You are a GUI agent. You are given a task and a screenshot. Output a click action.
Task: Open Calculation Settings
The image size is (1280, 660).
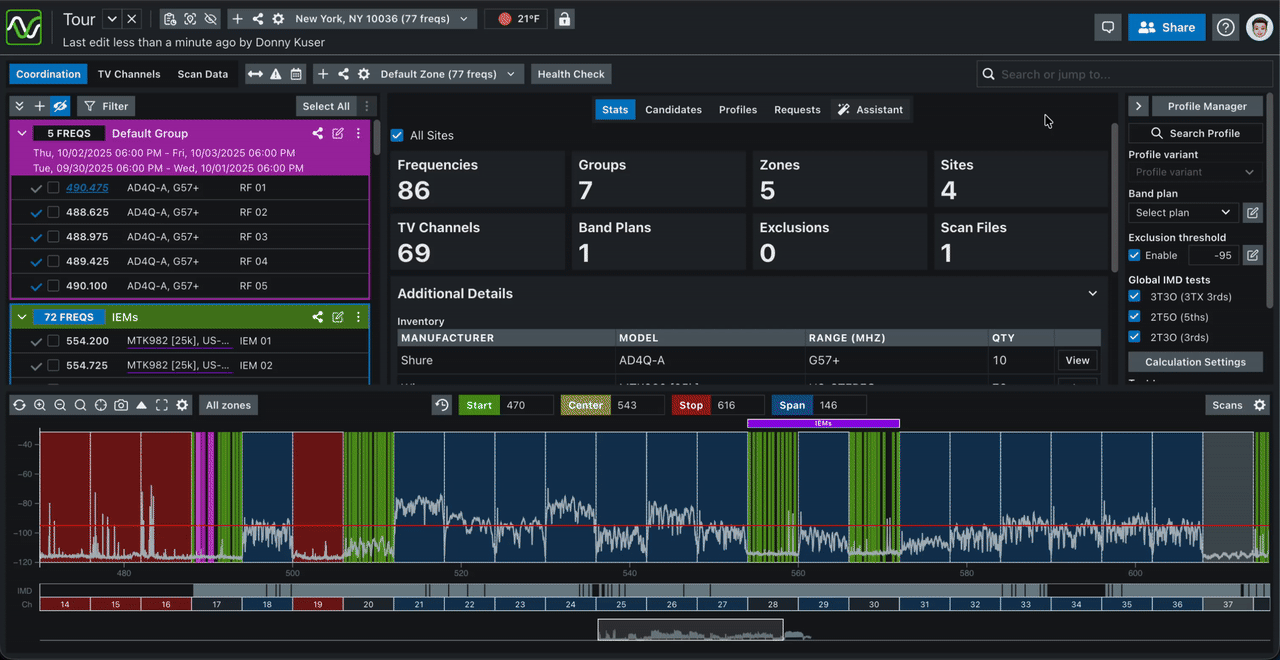(1195, 362)
